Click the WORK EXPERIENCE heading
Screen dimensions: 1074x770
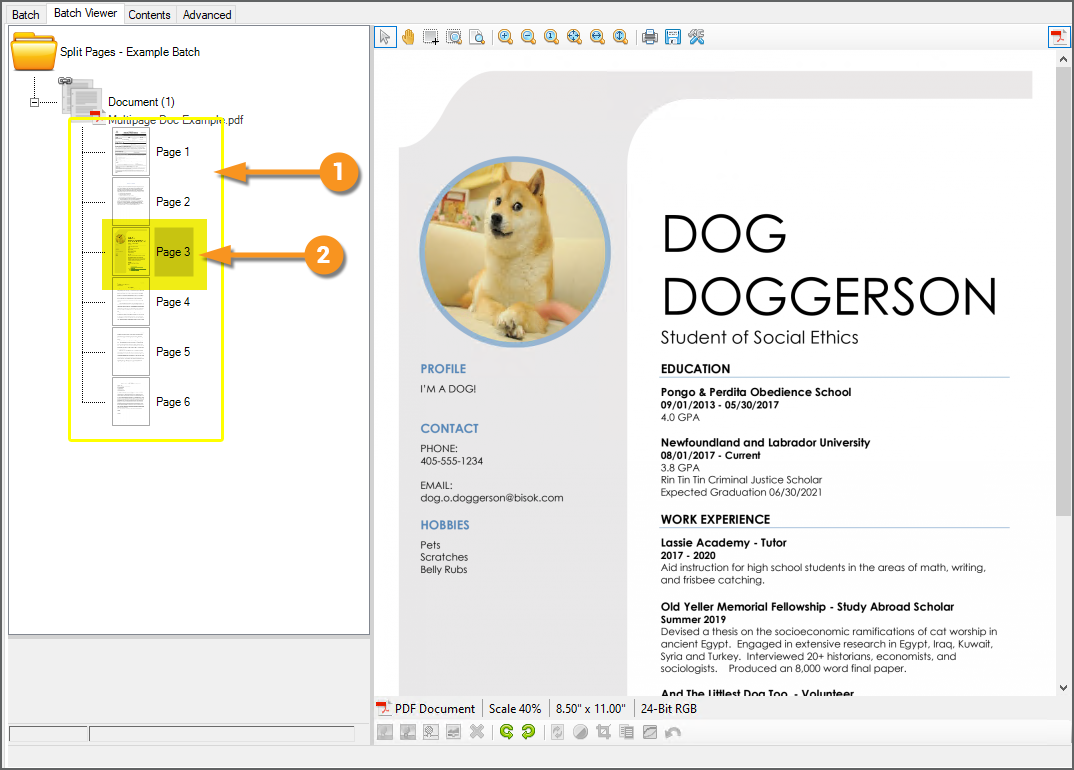[x=715, y=519]
